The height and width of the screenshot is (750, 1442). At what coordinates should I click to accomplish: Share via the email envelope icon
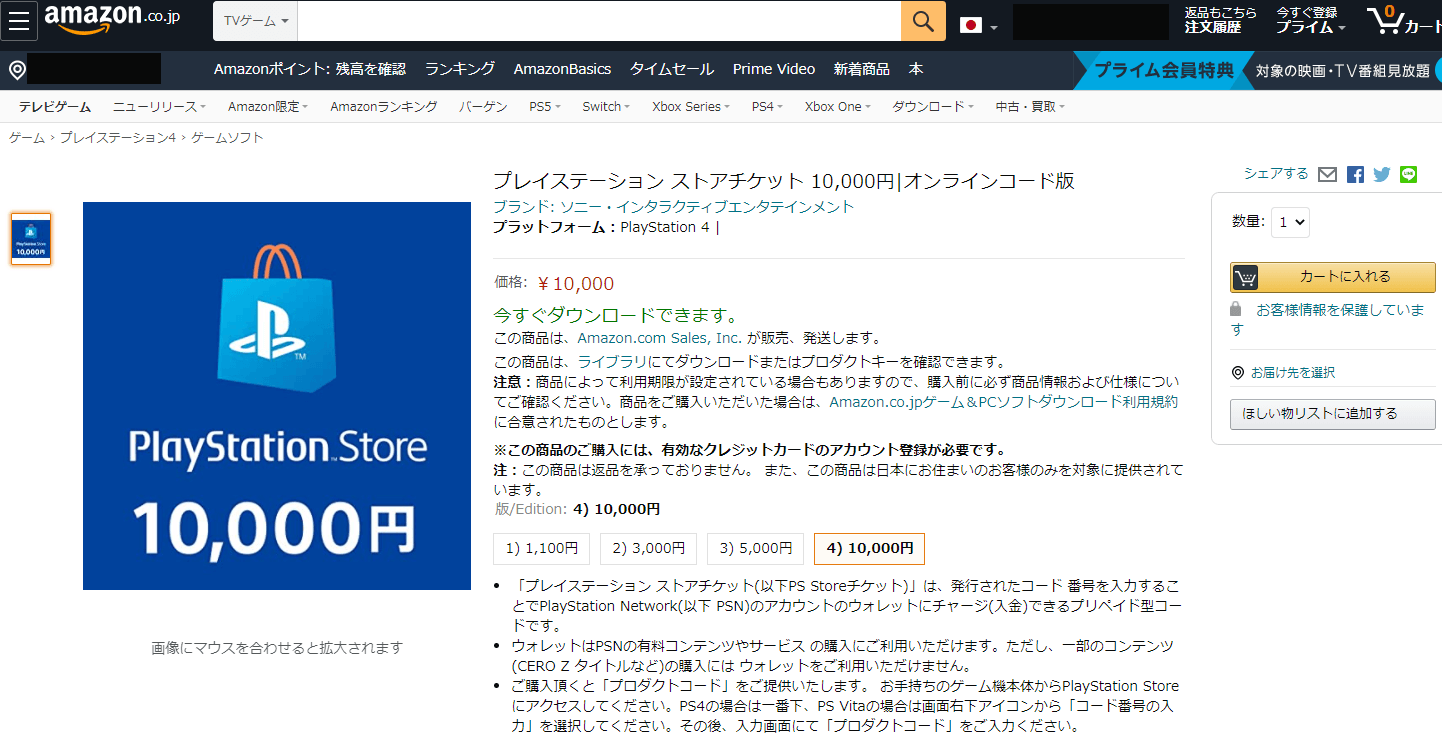pos(1327,174)
